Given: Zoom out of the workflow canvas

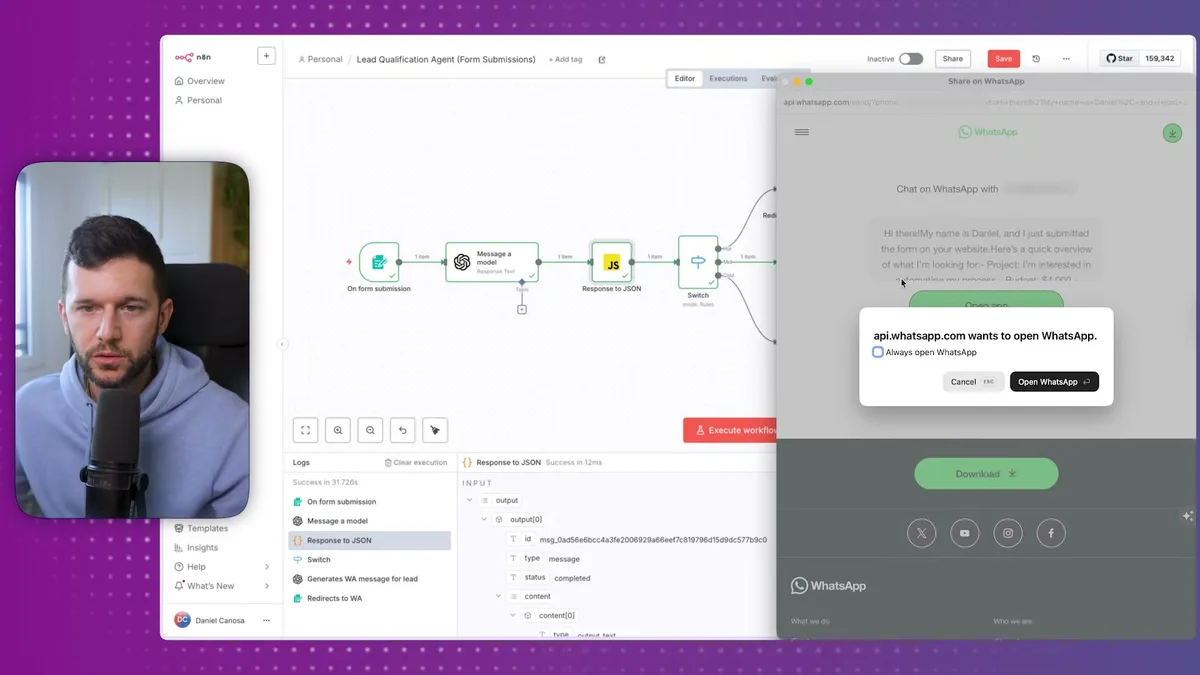Looking at the screenshot, I should [x=370, y=429].
